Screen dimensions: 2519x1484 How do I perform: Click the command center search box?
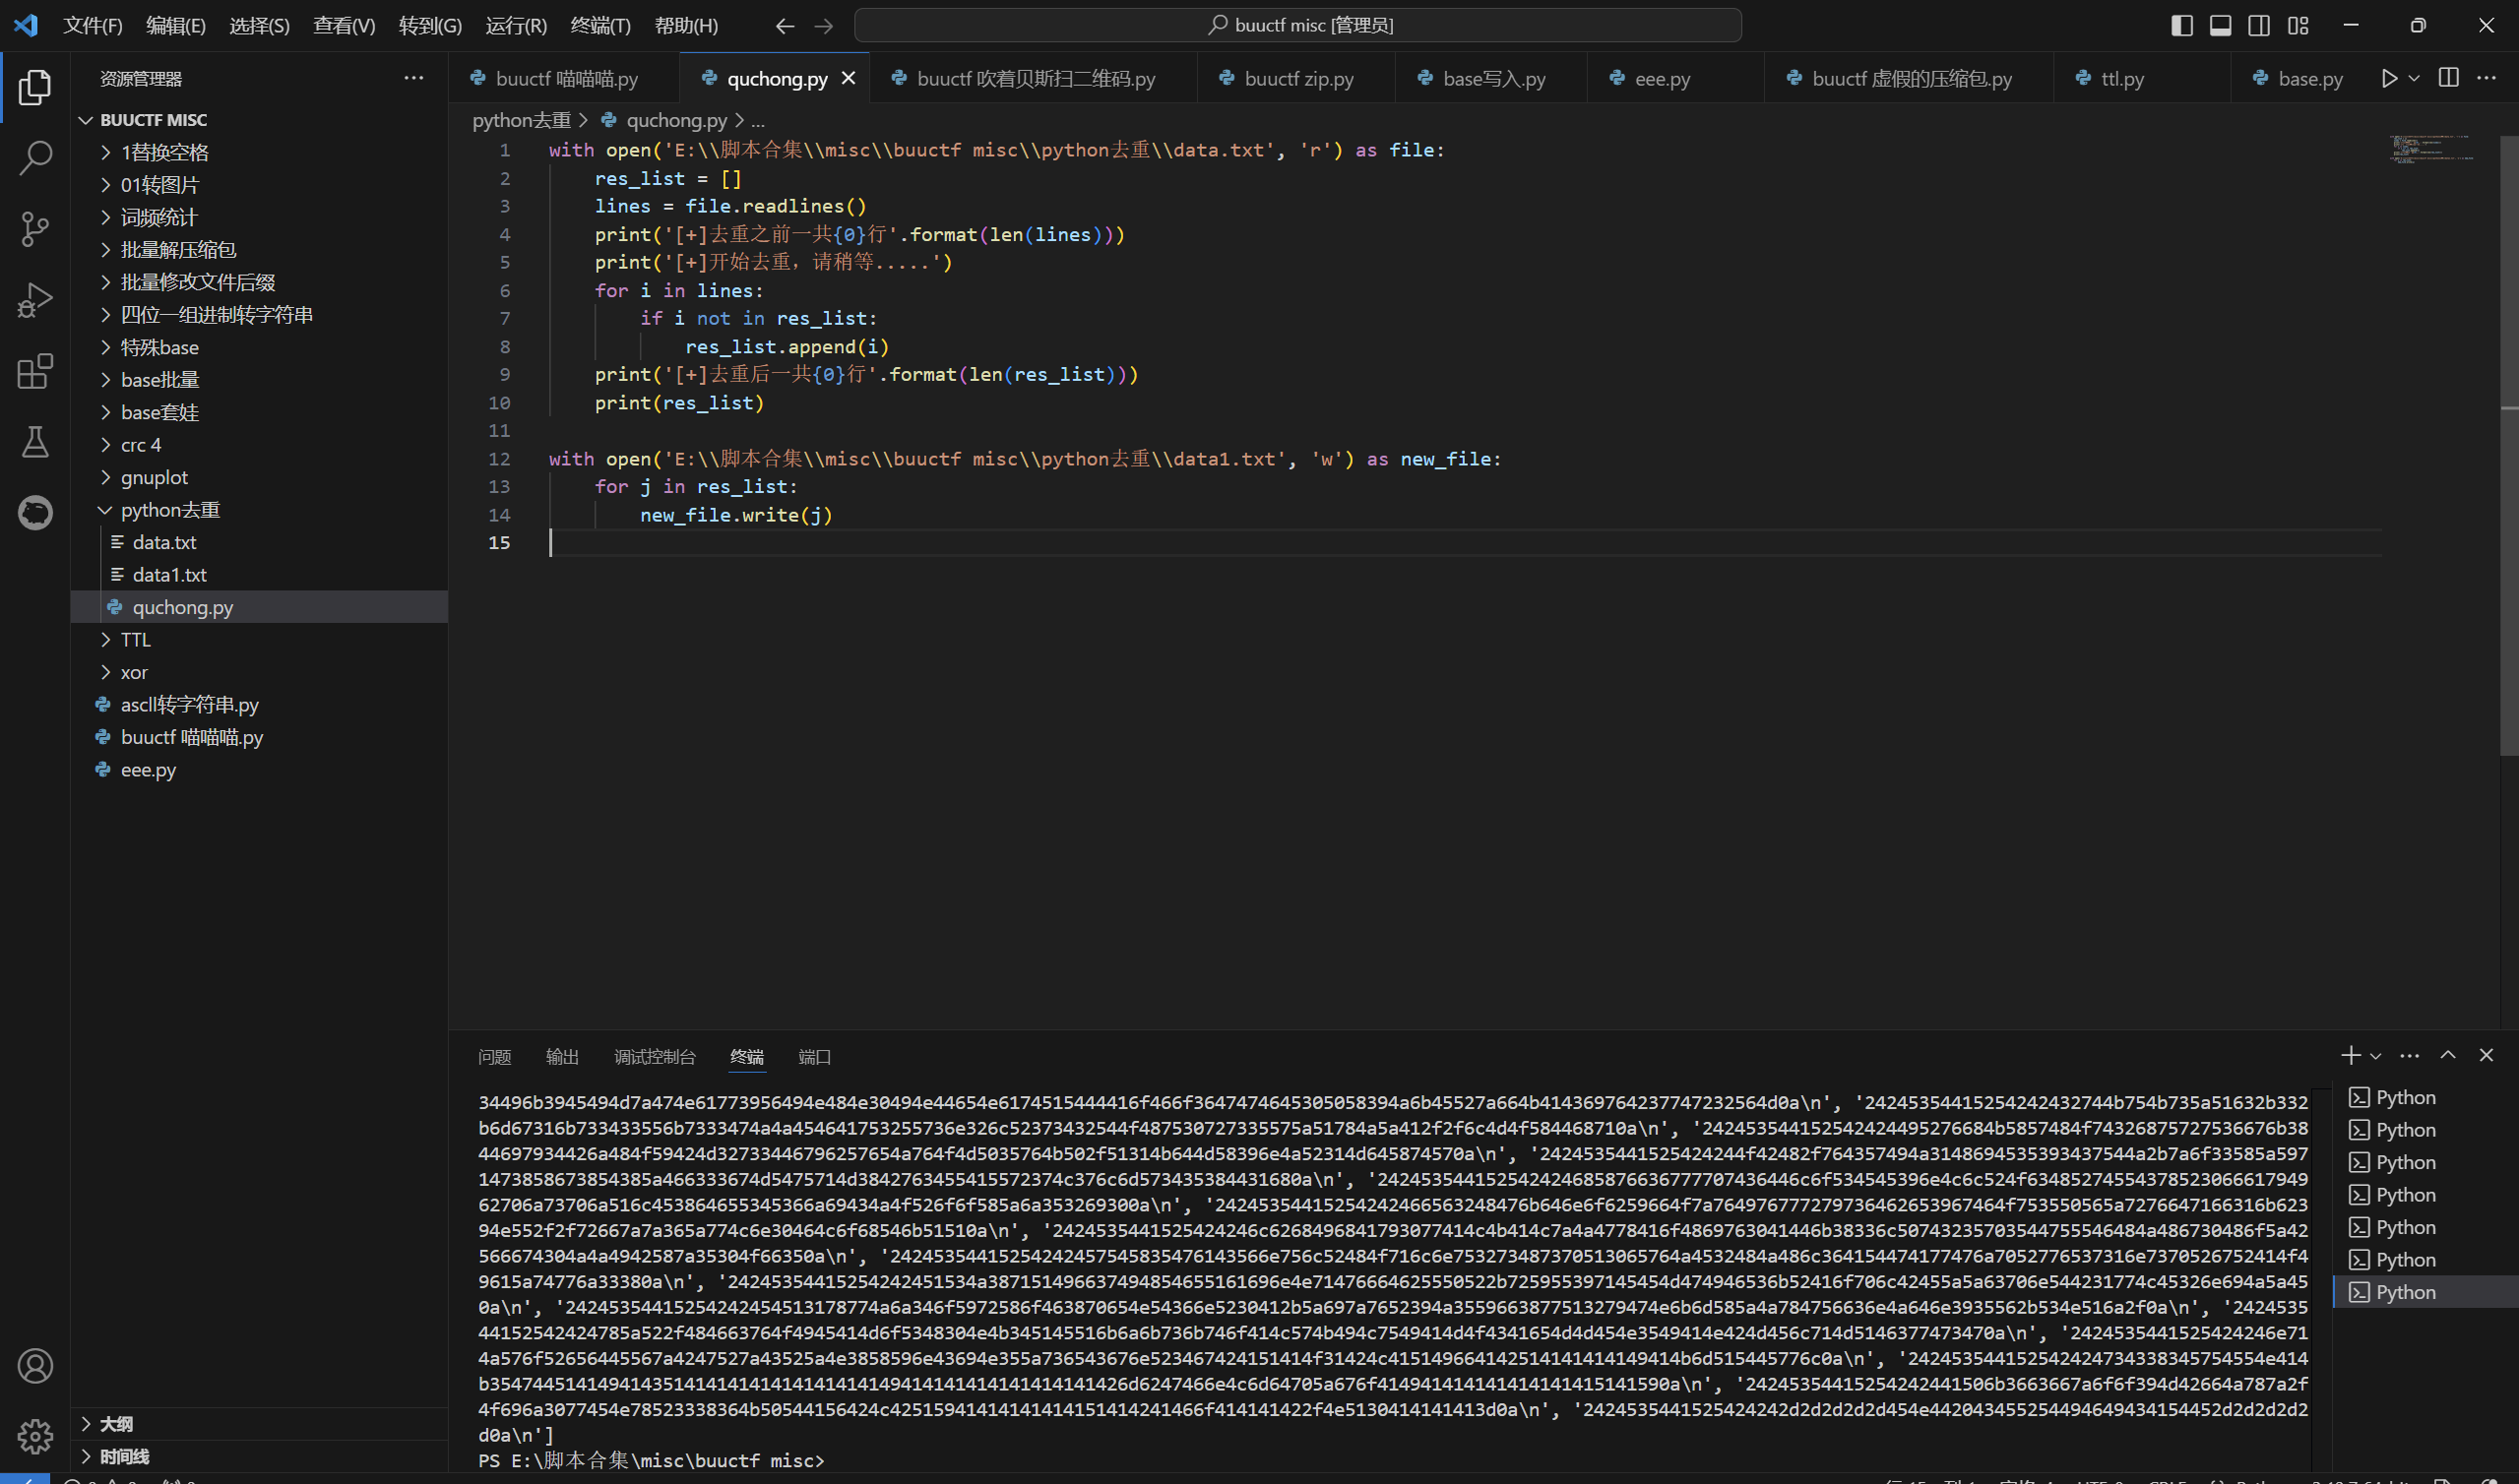click(1298, 25)
